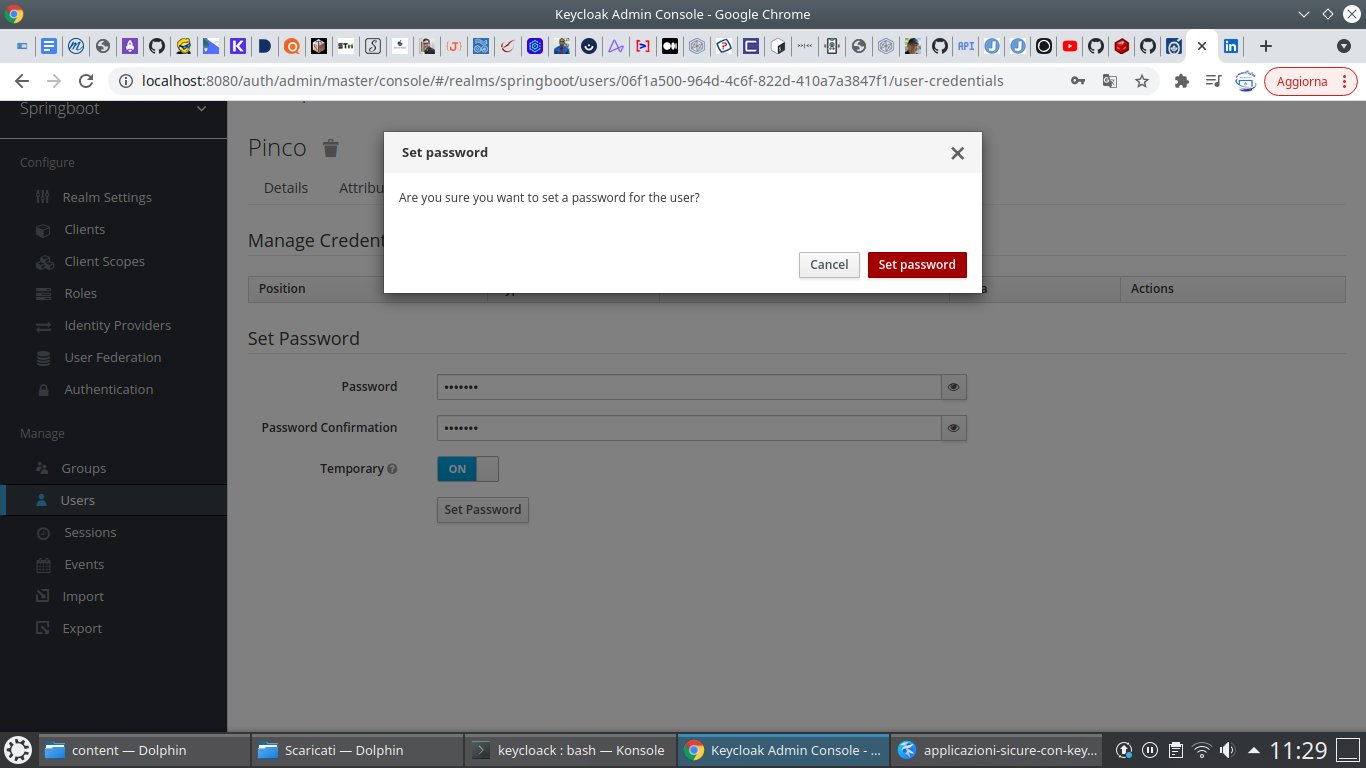The image size is (1366, 768).
Task: Open the tab search dropdown arrow
Action: pyautogui.click(x=1344, y=46)
